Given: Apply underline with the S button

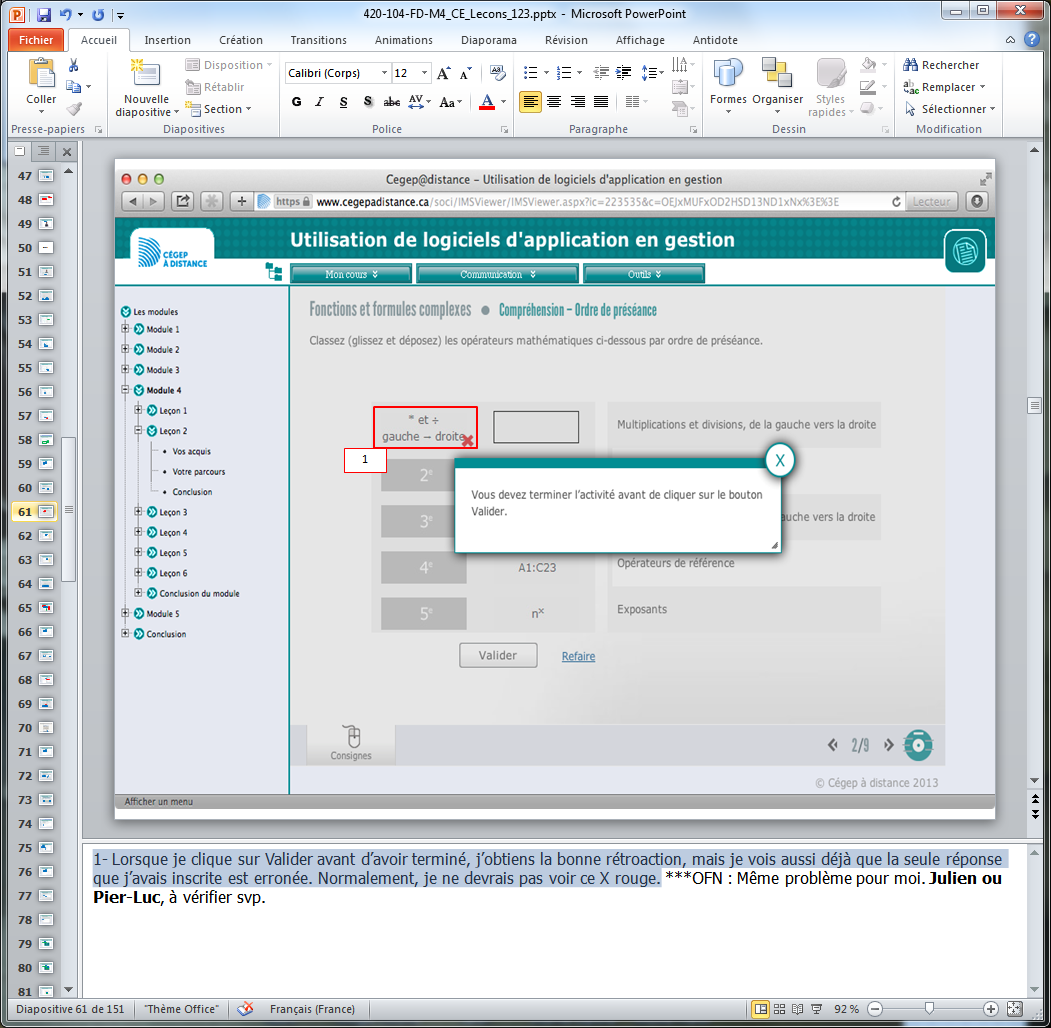Looking at the screenshot, I should pos(343,102).
